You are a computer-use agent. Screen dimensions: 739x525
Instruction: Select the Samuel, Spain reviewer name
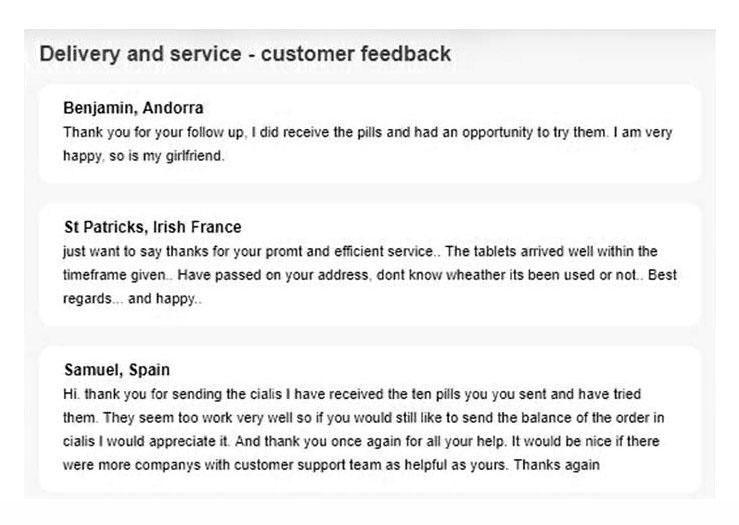117,370
